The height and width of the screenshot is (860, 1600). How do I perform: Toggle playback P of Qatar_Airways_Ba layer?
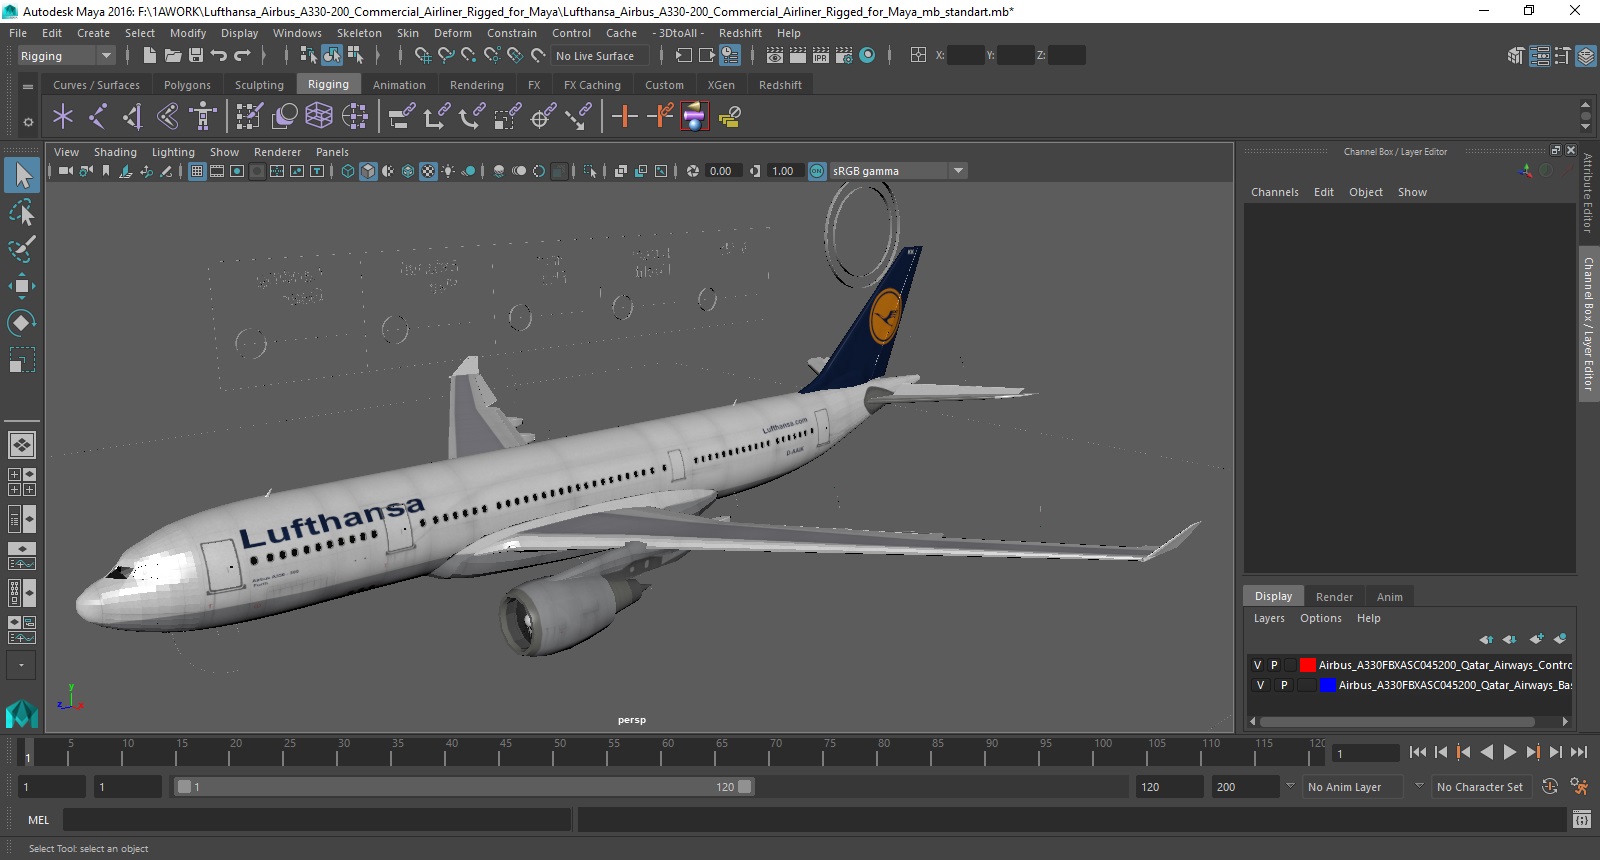(x=1284, y=685)
